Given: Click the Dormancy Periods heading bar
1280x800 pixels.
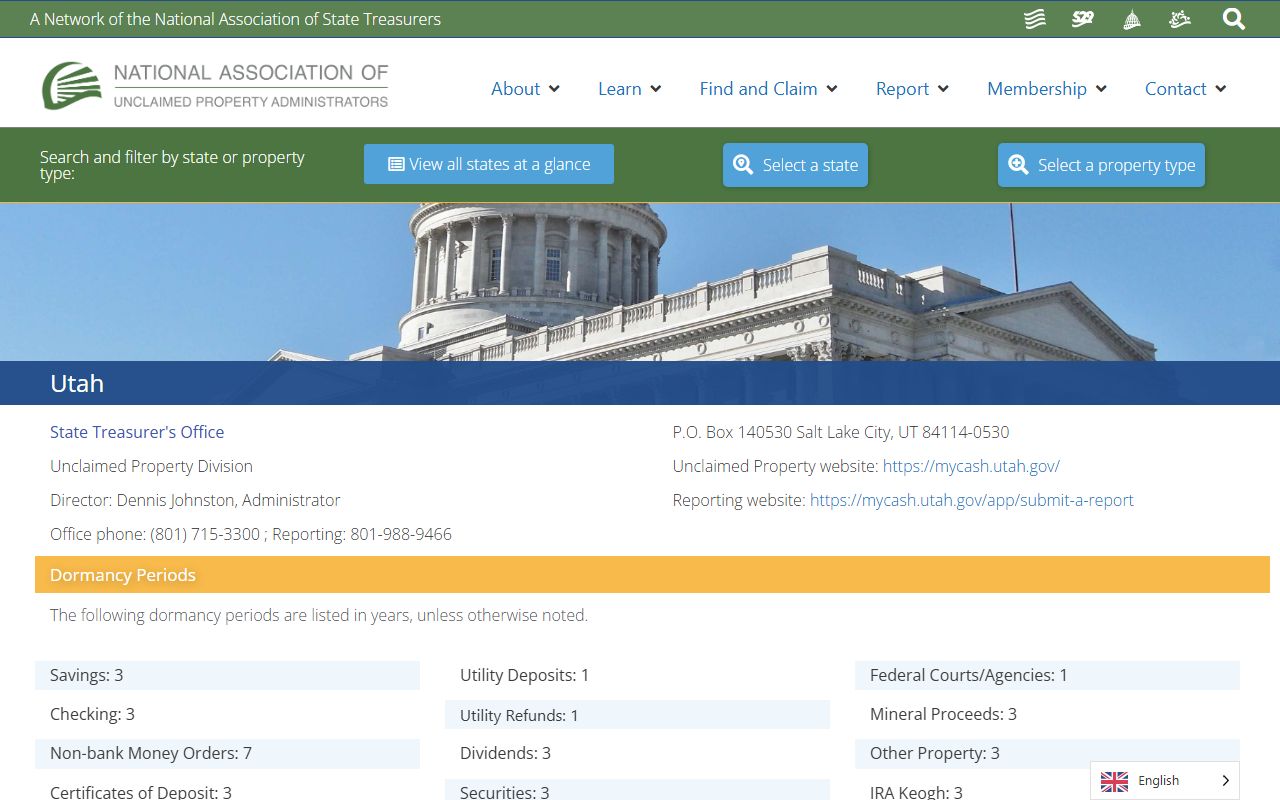Looking at the screenshot, I should (652, 575).
